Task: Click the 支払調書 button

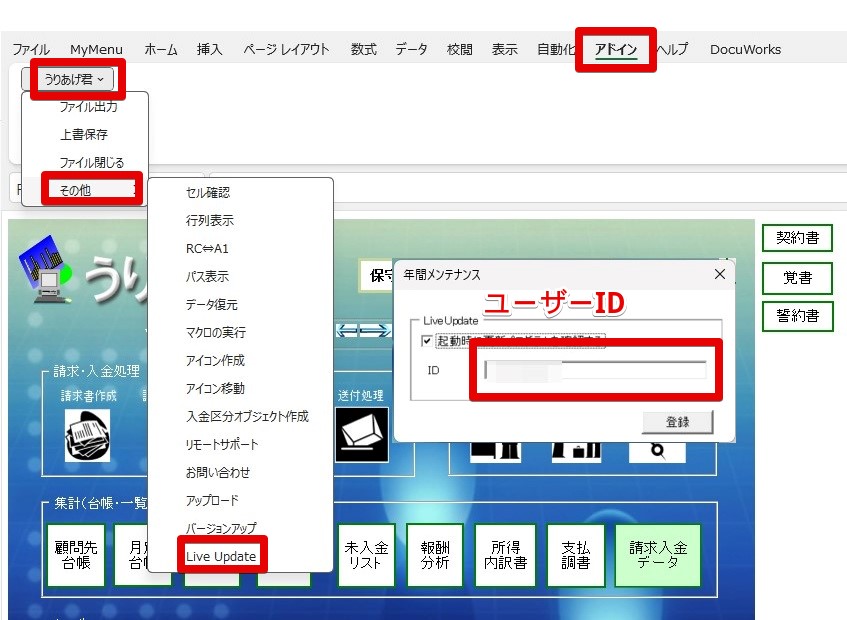Action: click(576, 555)
